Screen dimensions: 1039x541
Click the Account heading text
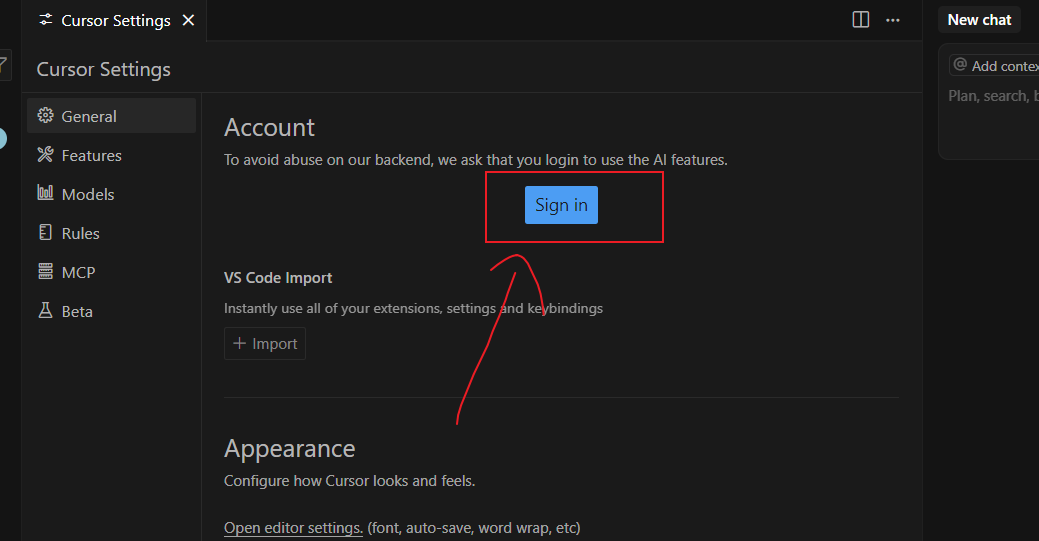(x=269, y=127)
